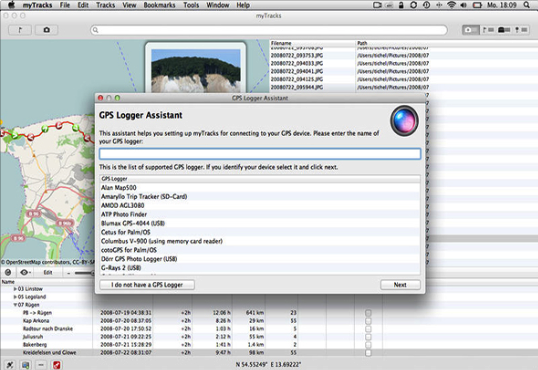Image resolution: width=538 pixels, height=370 pixels.
Task: Click the Edit button below the map
Action: (48, 273)
